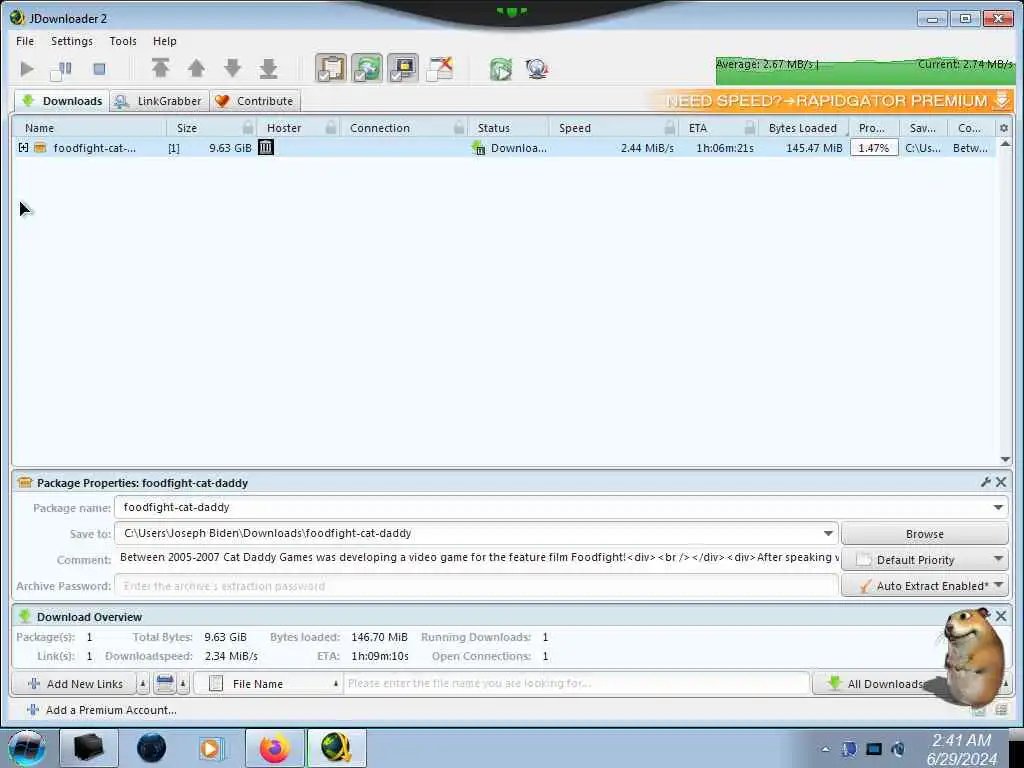
Task: Open the All Downloads filter dropdown
Action: pos(911,684)
